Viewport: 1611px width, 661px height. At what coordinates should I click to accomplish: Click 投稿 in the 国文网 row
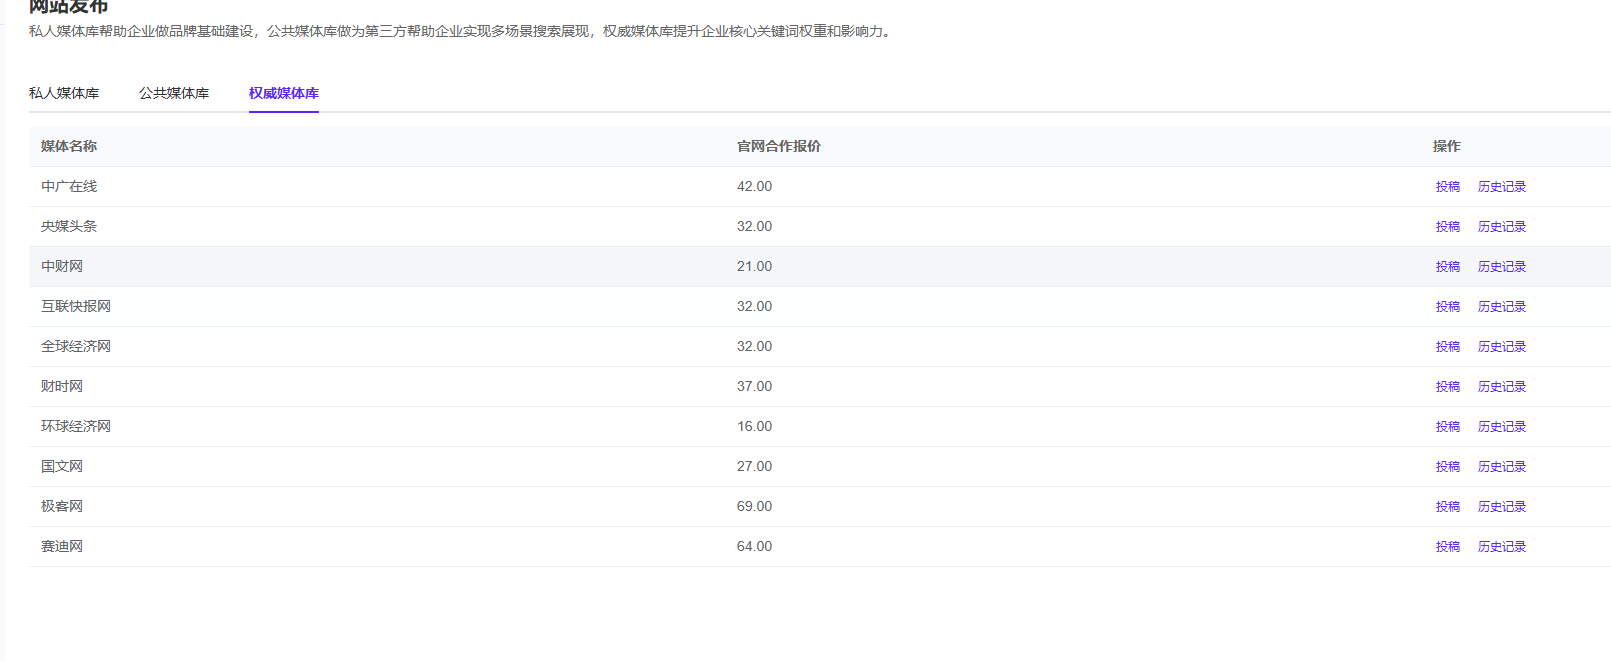[1448, 467]
